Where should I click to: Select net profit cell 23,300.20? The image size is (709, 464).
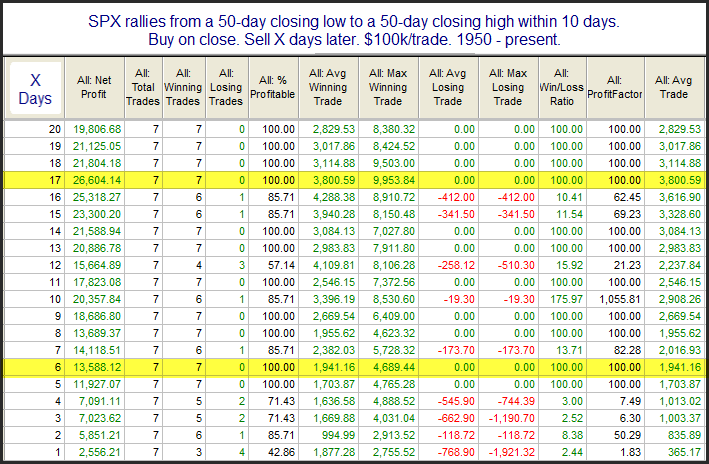(97, 214)
